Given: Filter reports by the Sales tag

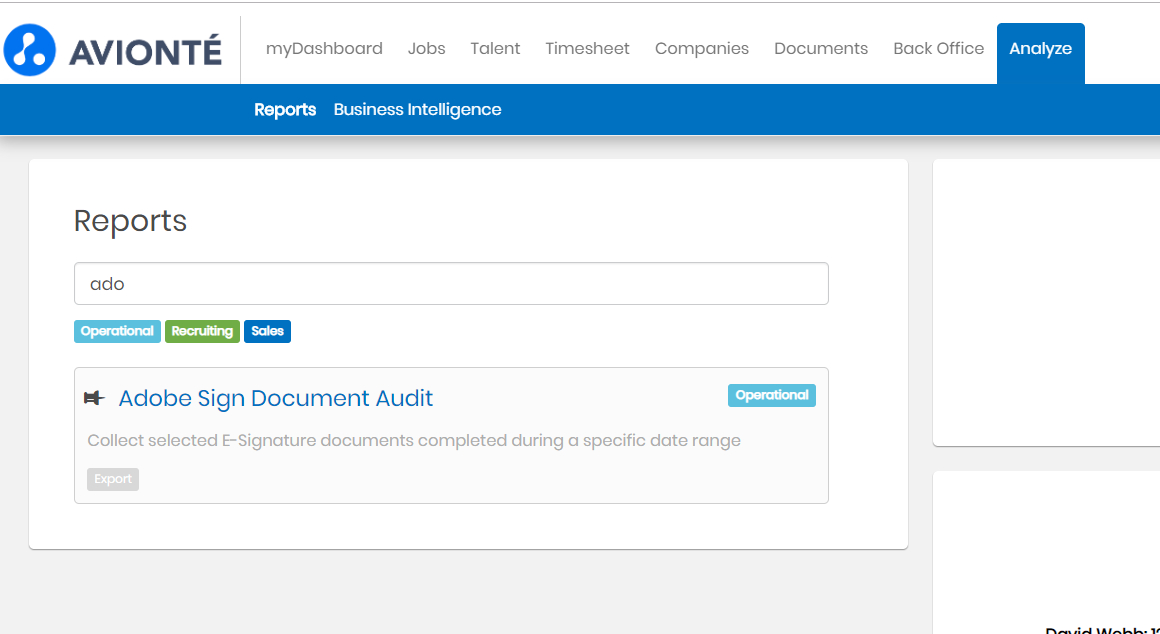Looking at the screenshot, I should 267,331.
